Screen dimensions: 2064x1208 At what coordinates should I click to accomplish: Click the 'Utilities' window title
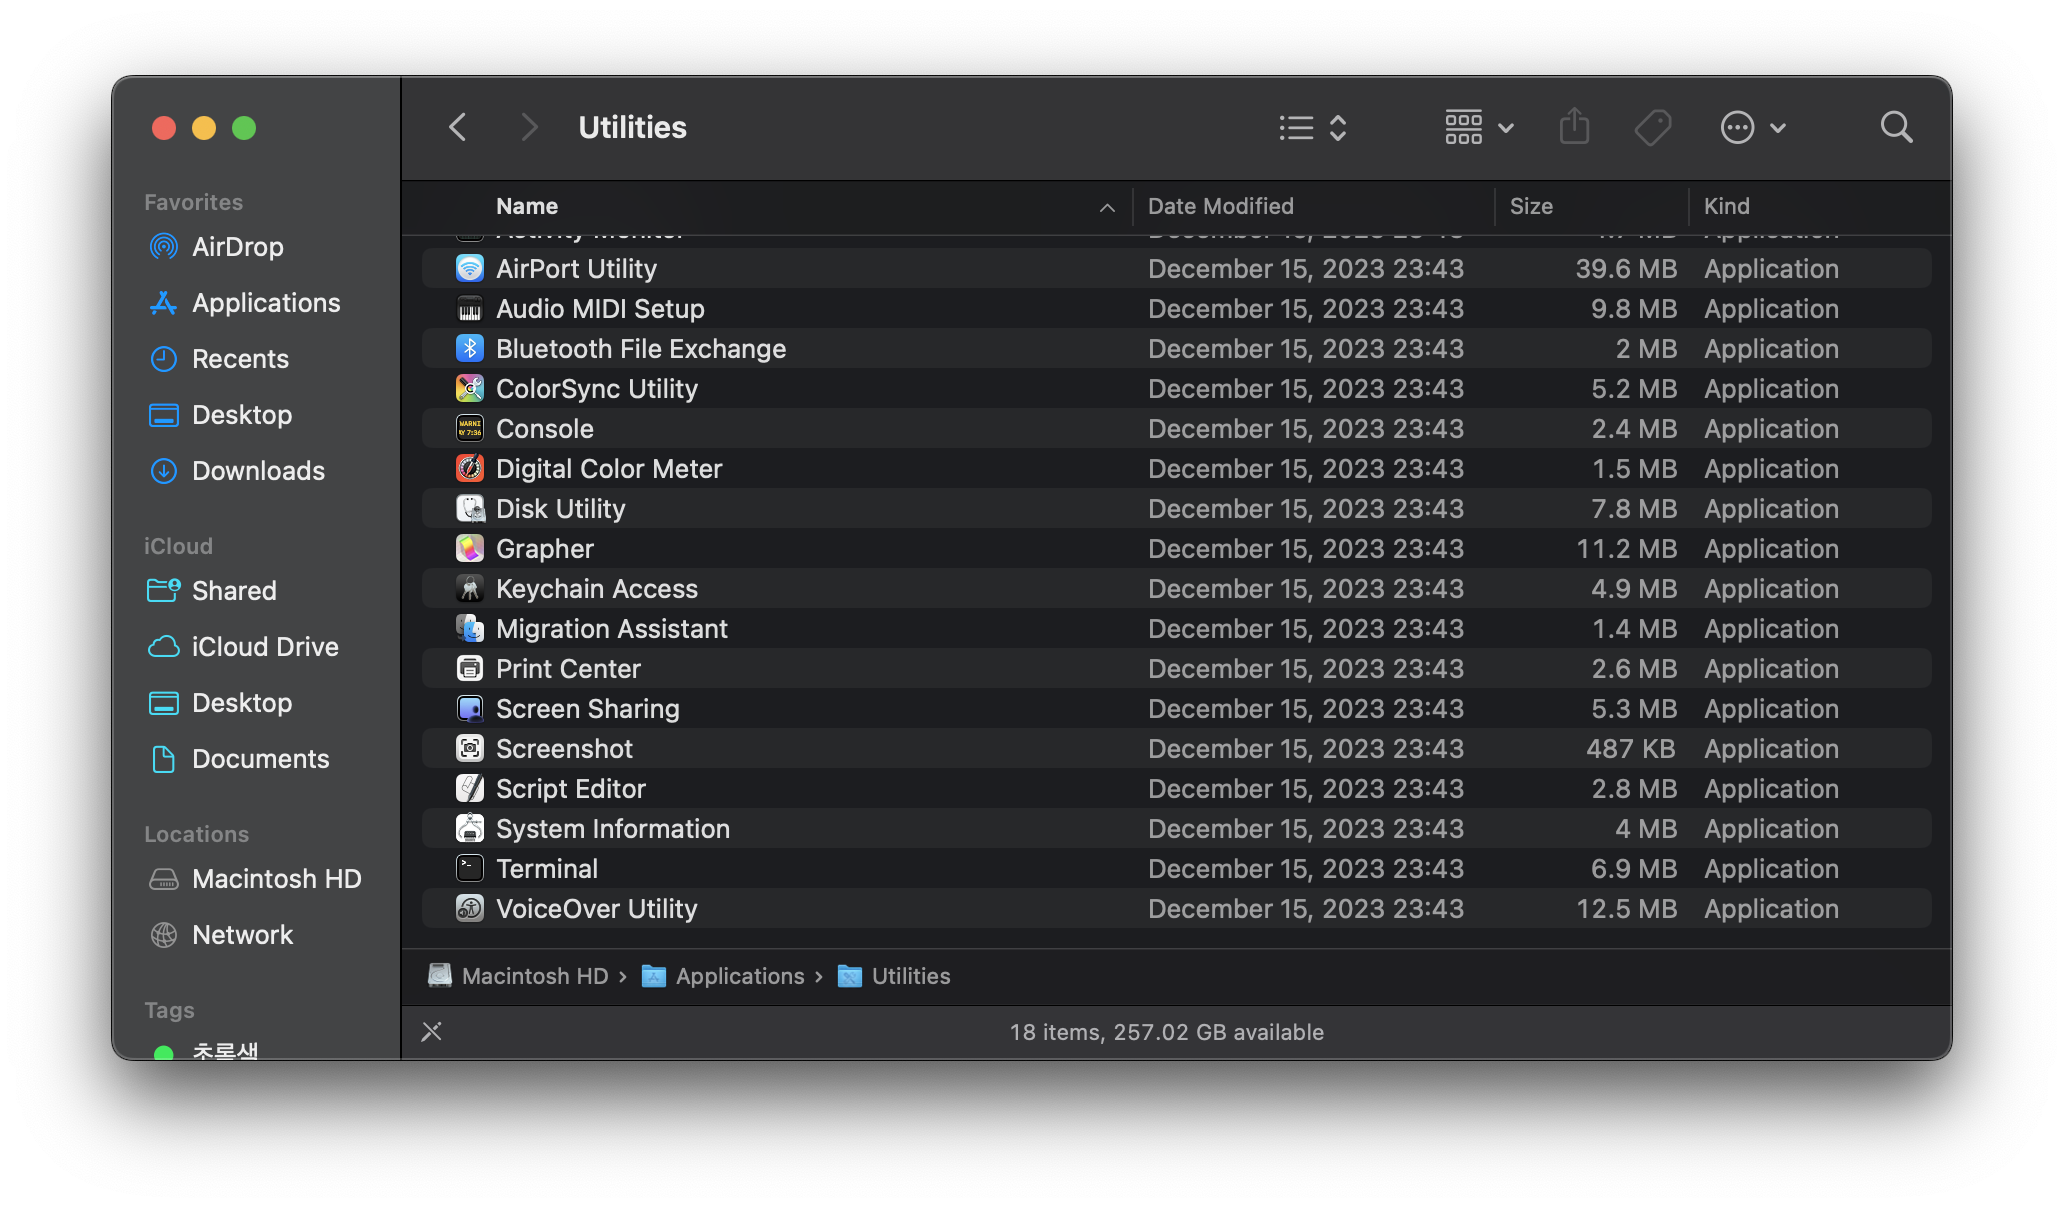pos(632,127)
